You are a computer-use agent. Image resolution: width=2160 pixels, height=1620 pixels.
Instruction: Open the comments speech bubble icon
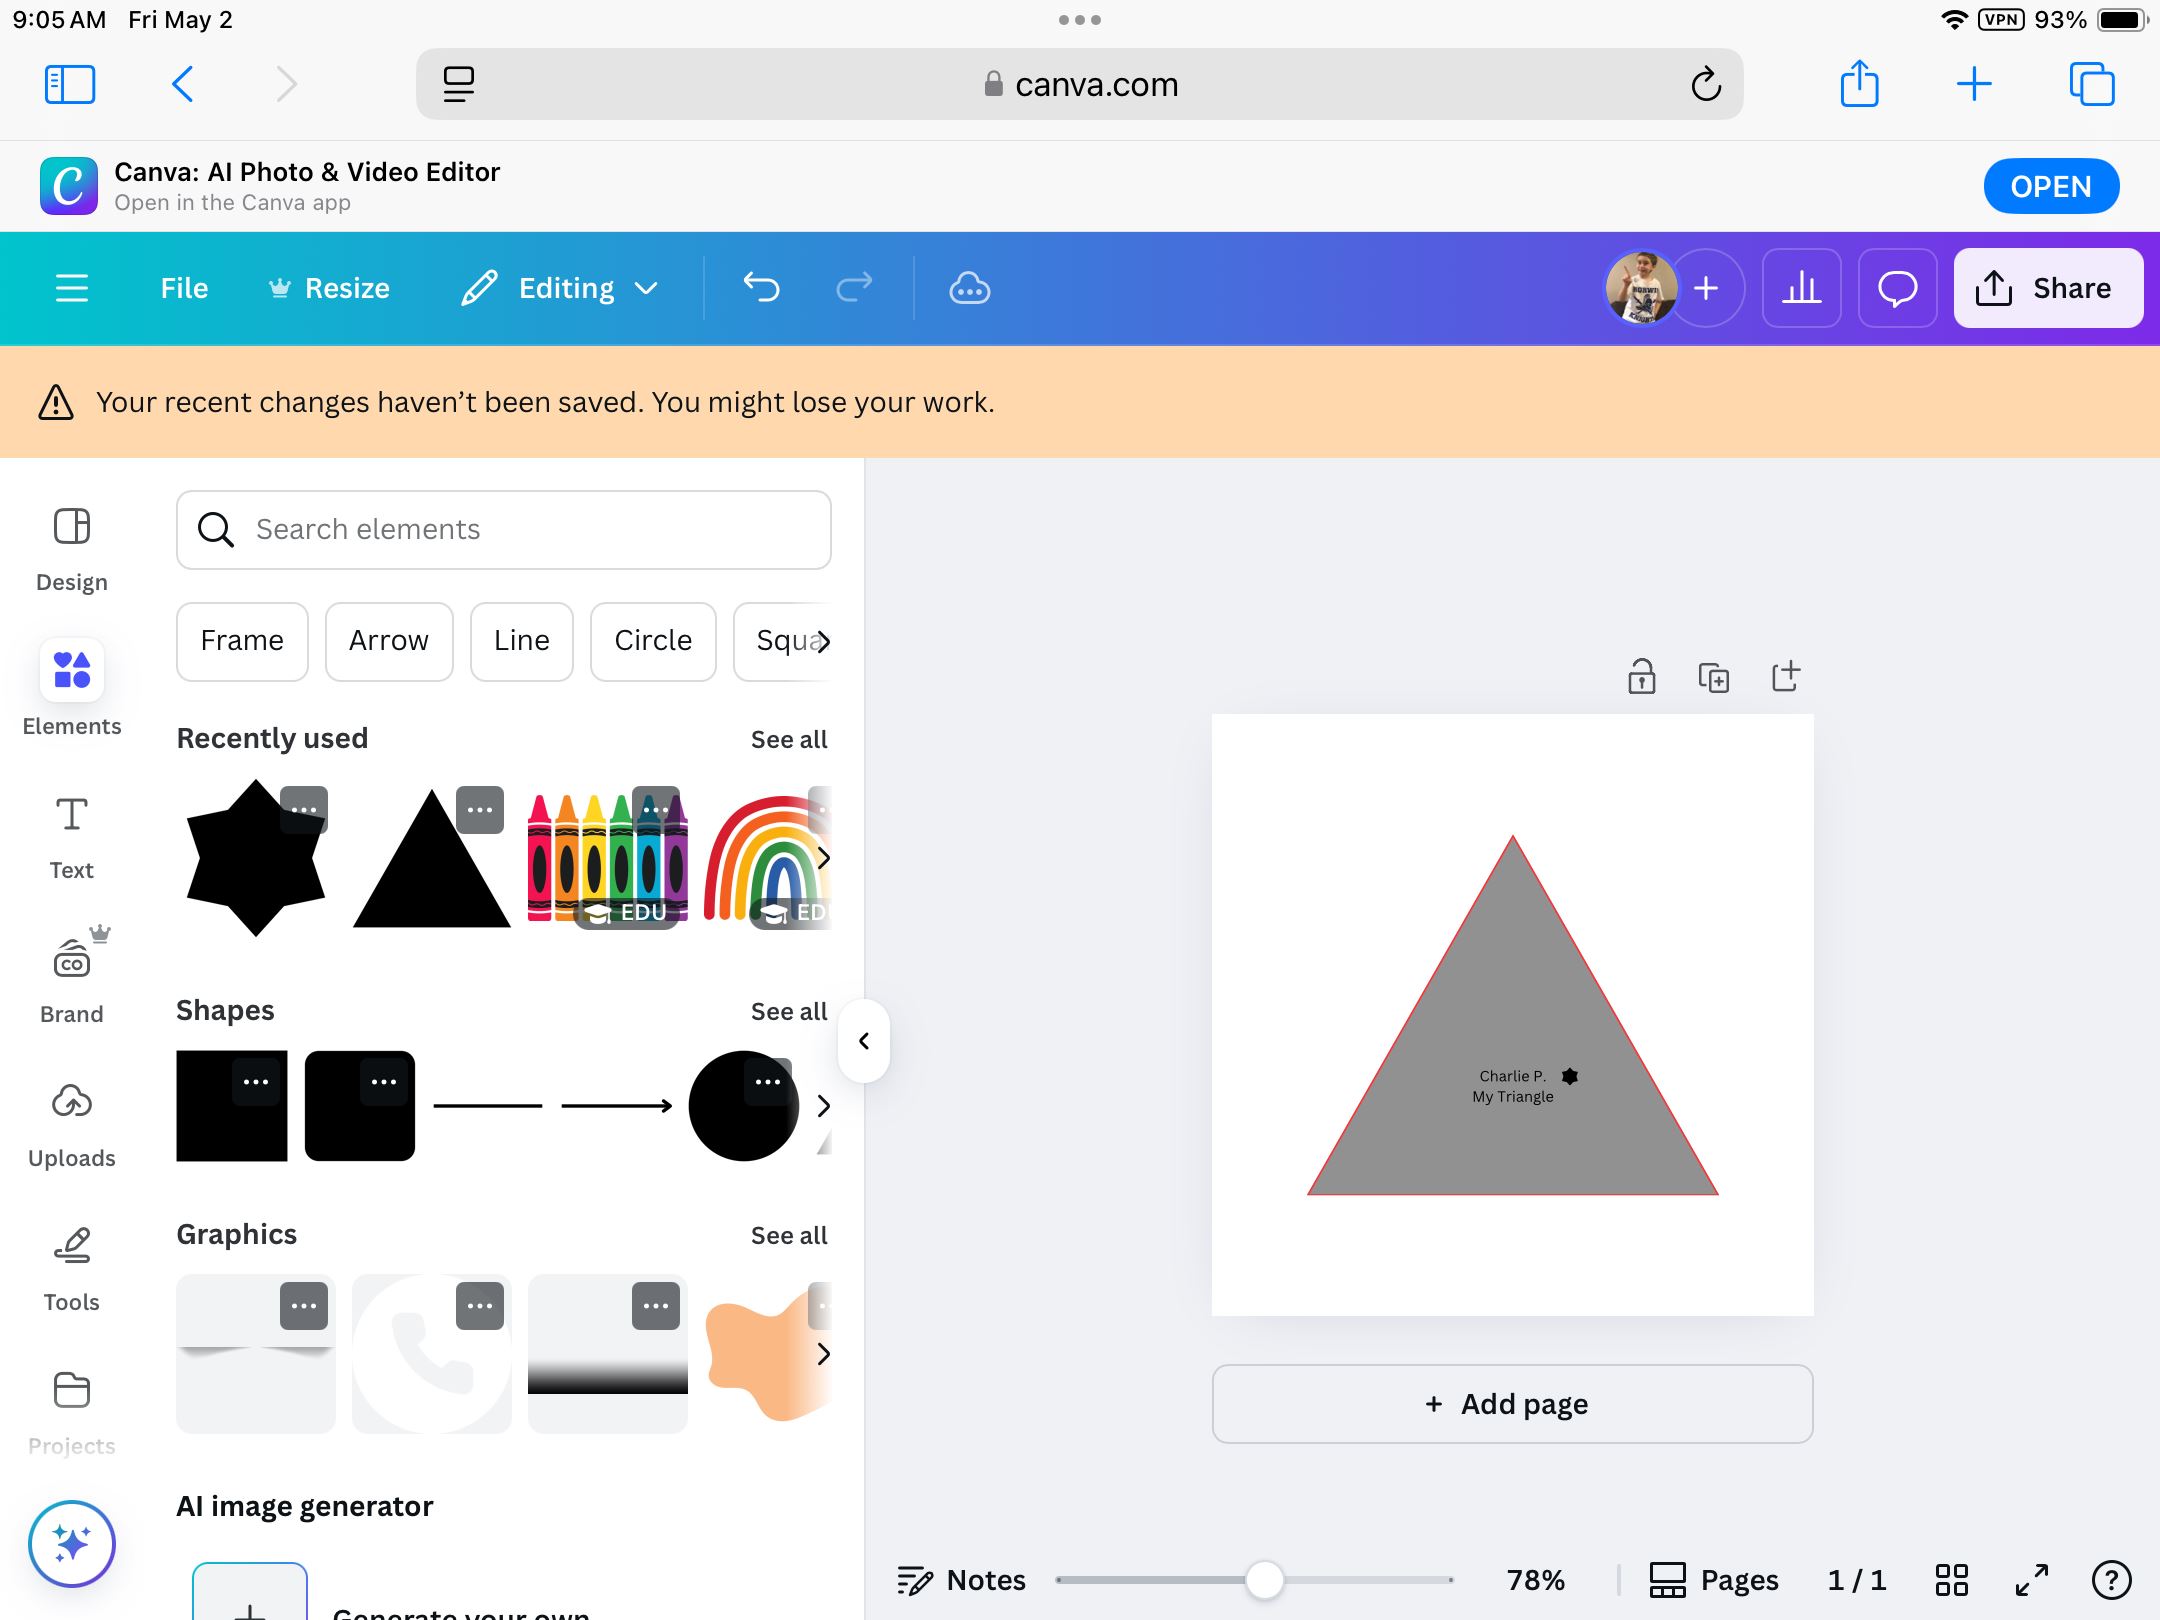pos(1897,288)
